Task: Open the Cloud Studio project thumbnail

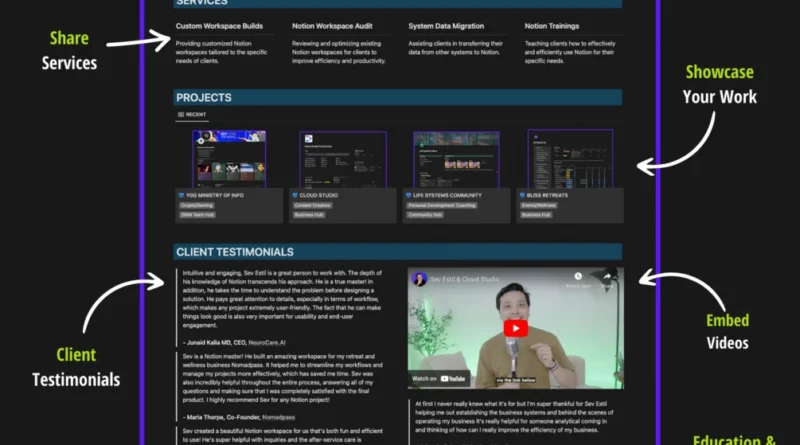Action: 343,160
